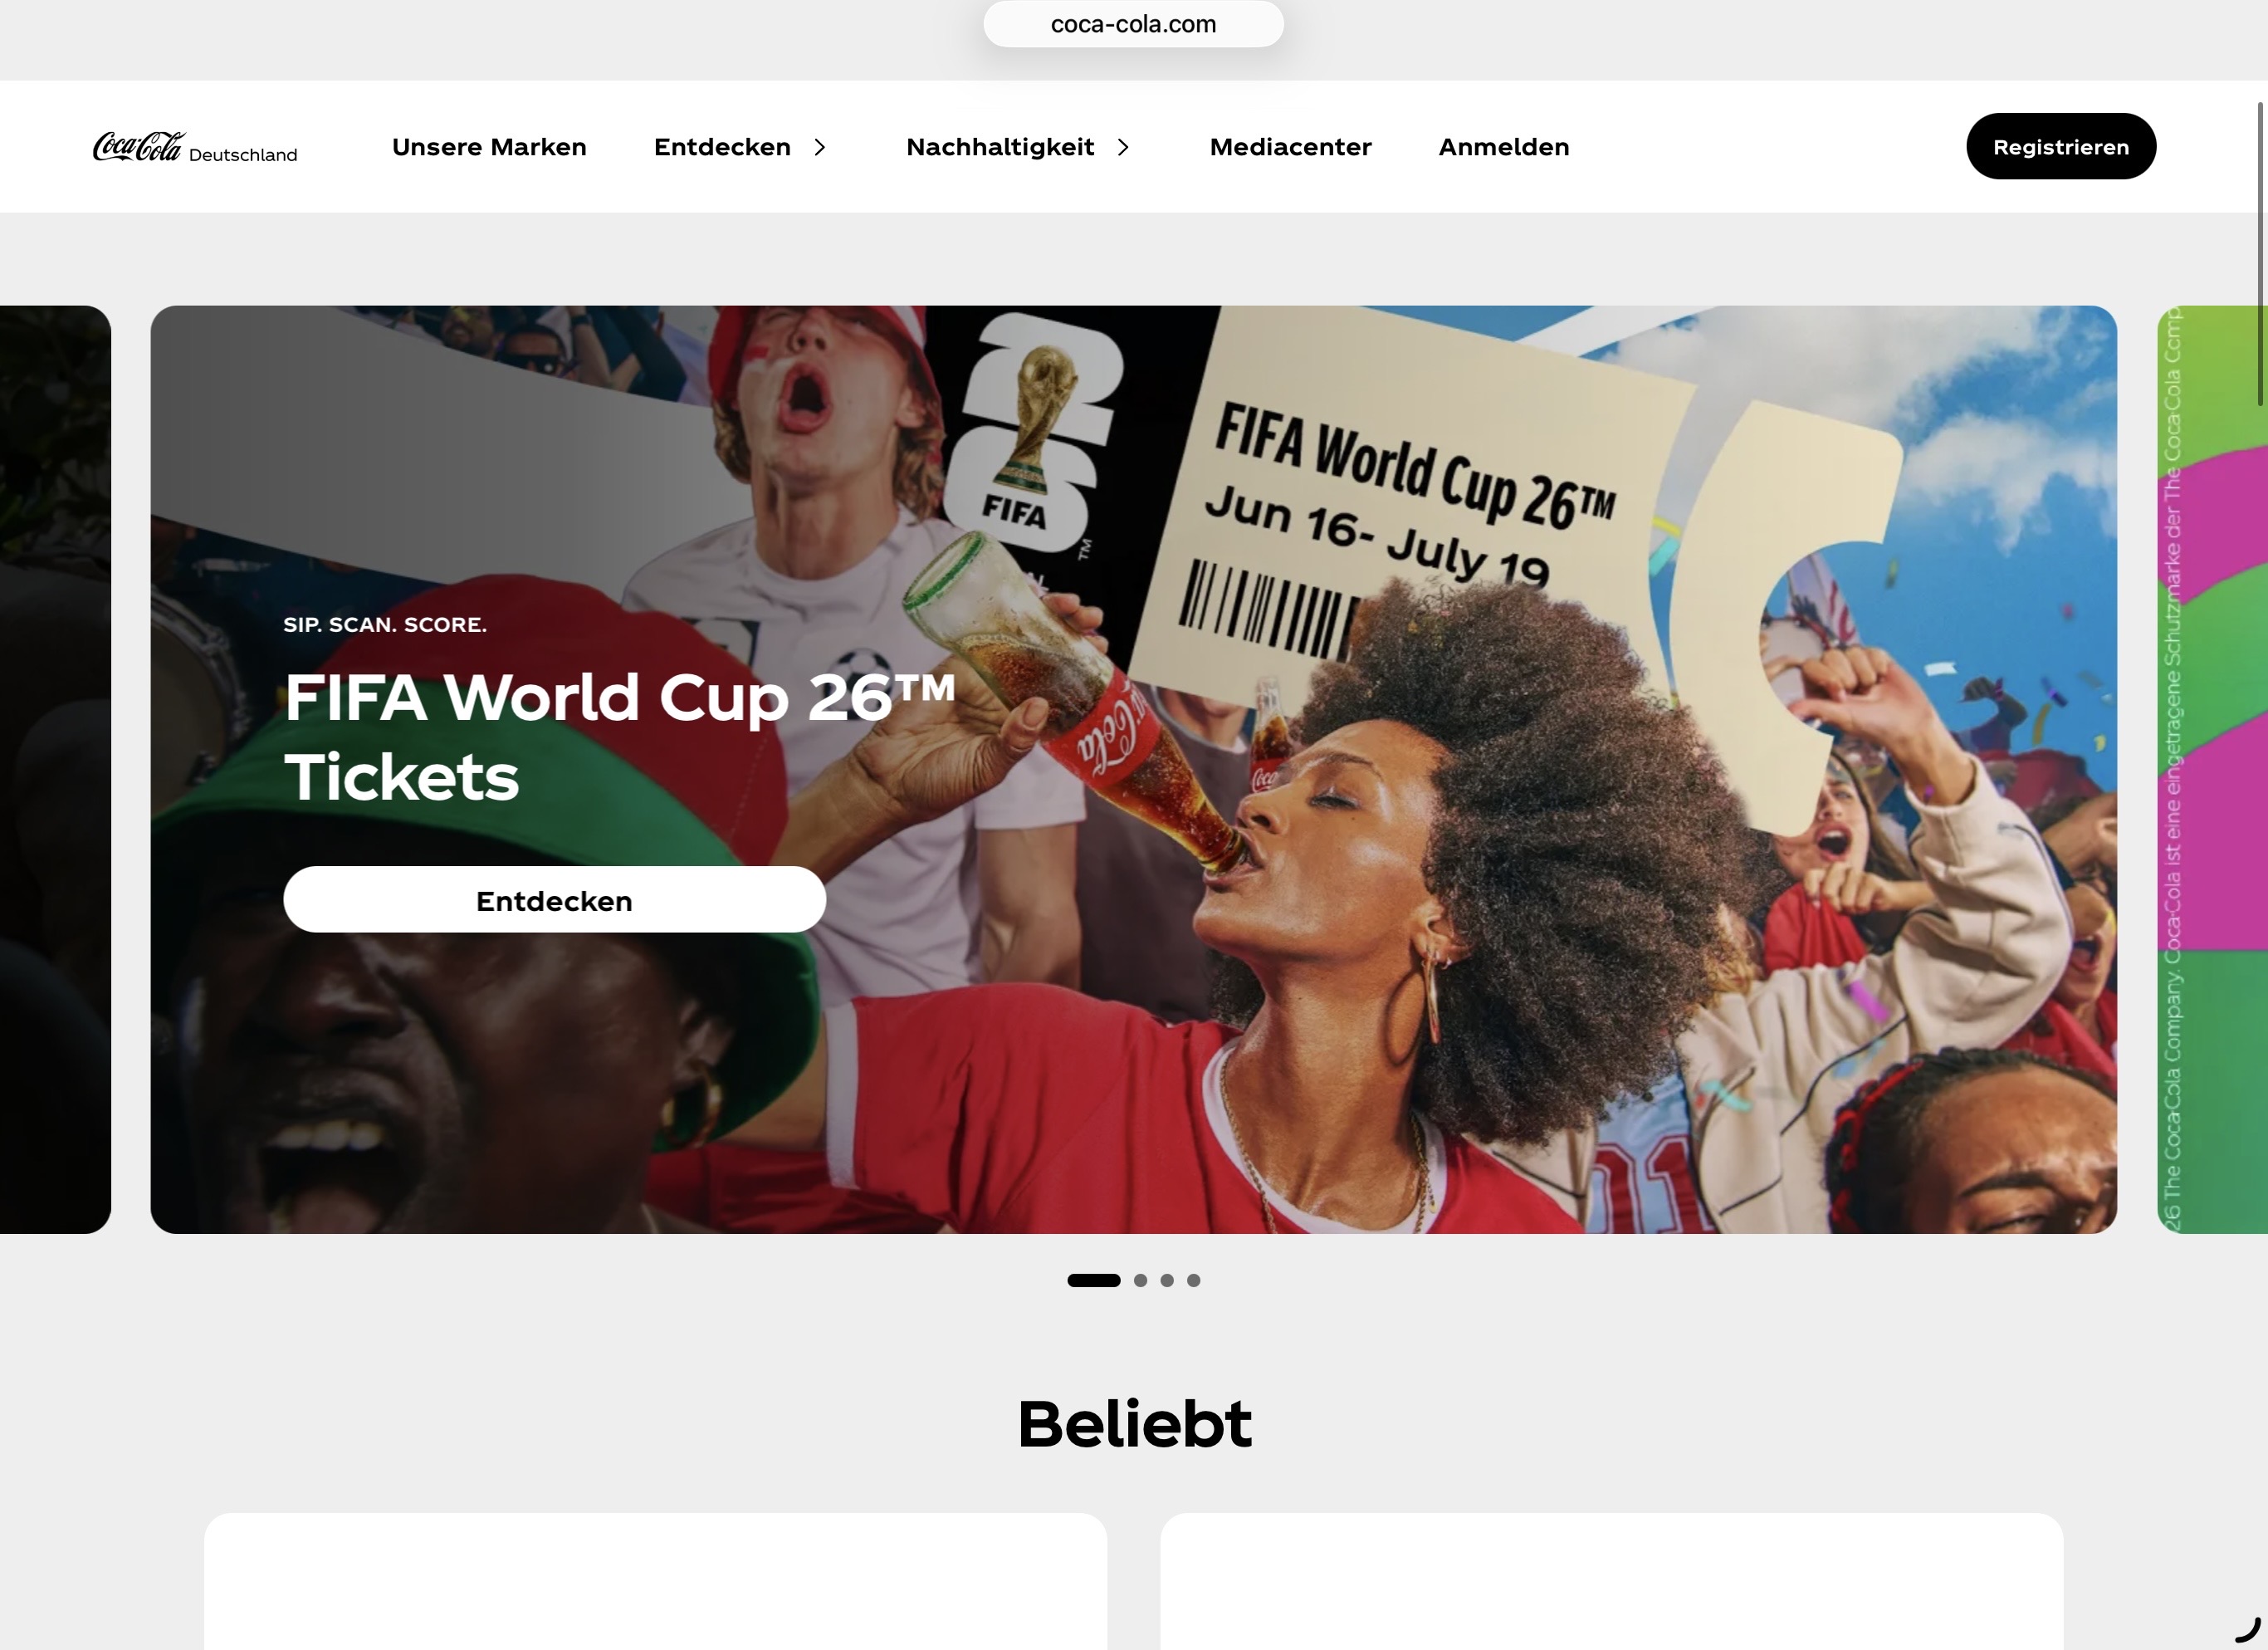The width and height of the screenshot is (2268, 1650).
Task: Select the third carousel dot
Action: [x=1167, y=1280]
